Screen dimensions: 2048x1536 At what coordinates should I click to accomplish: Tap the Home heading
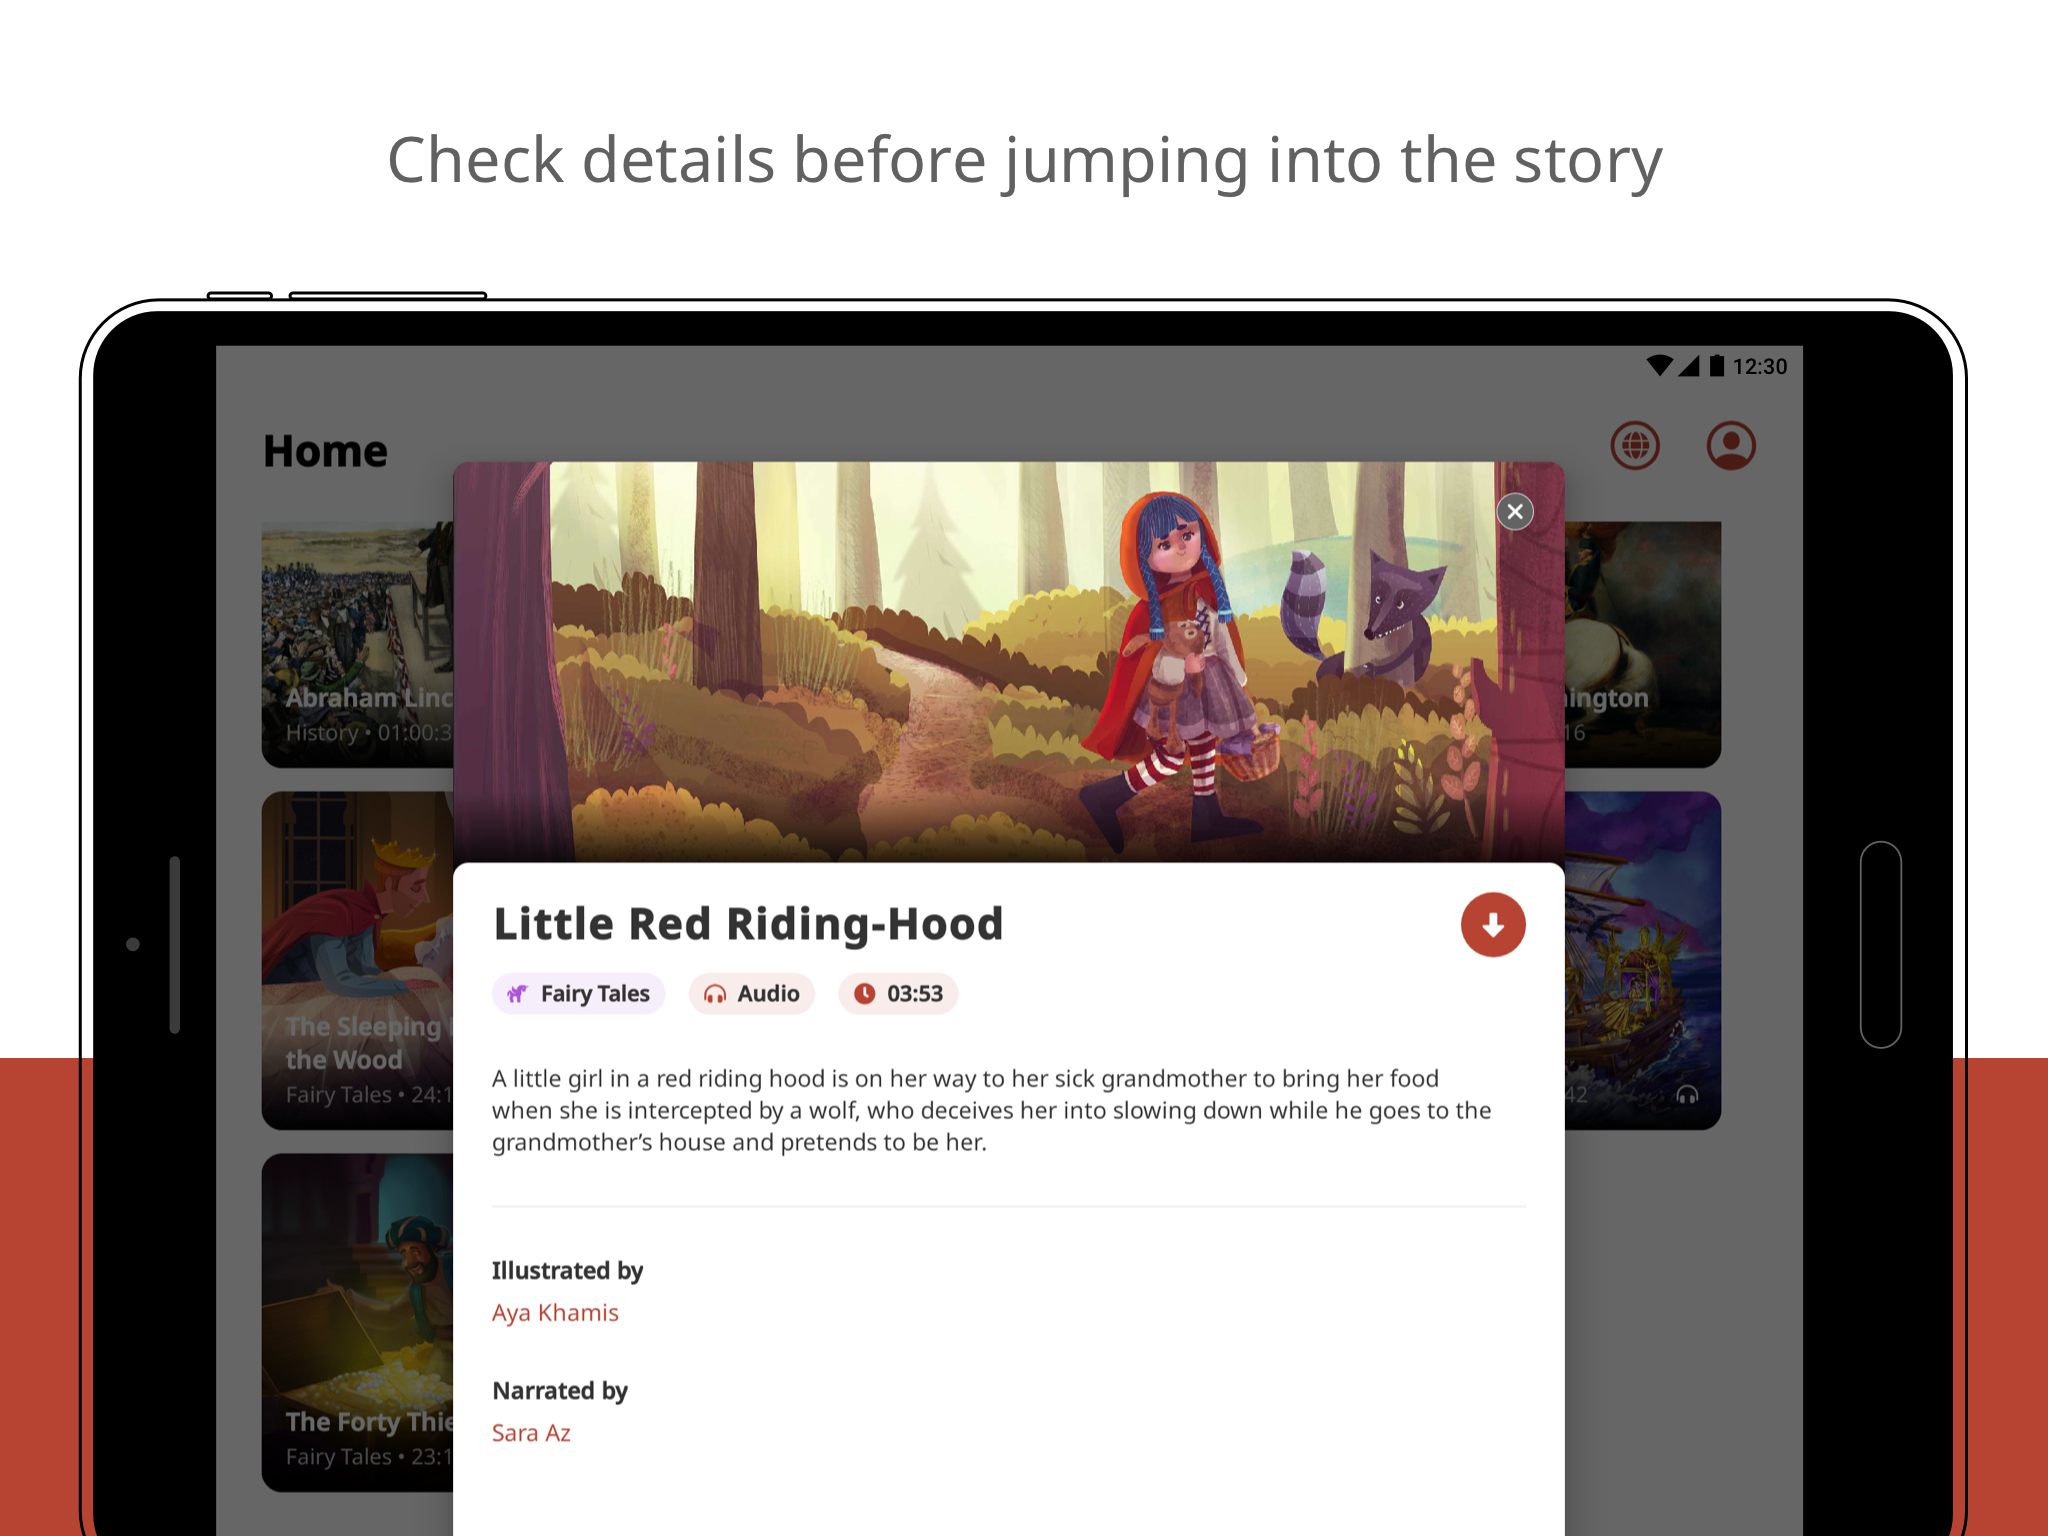325,451
